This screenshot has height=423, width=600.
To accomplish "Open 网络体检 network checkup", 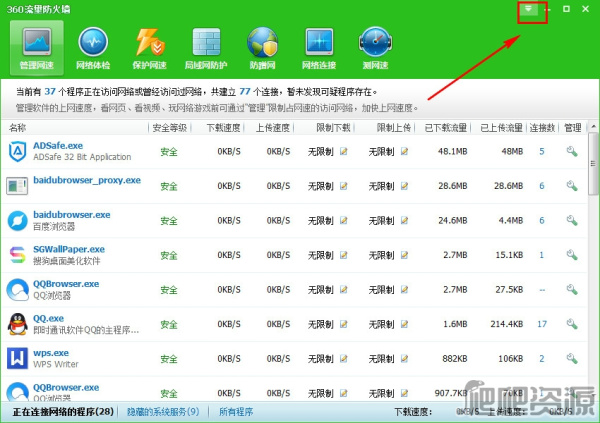I will point(93,47).
